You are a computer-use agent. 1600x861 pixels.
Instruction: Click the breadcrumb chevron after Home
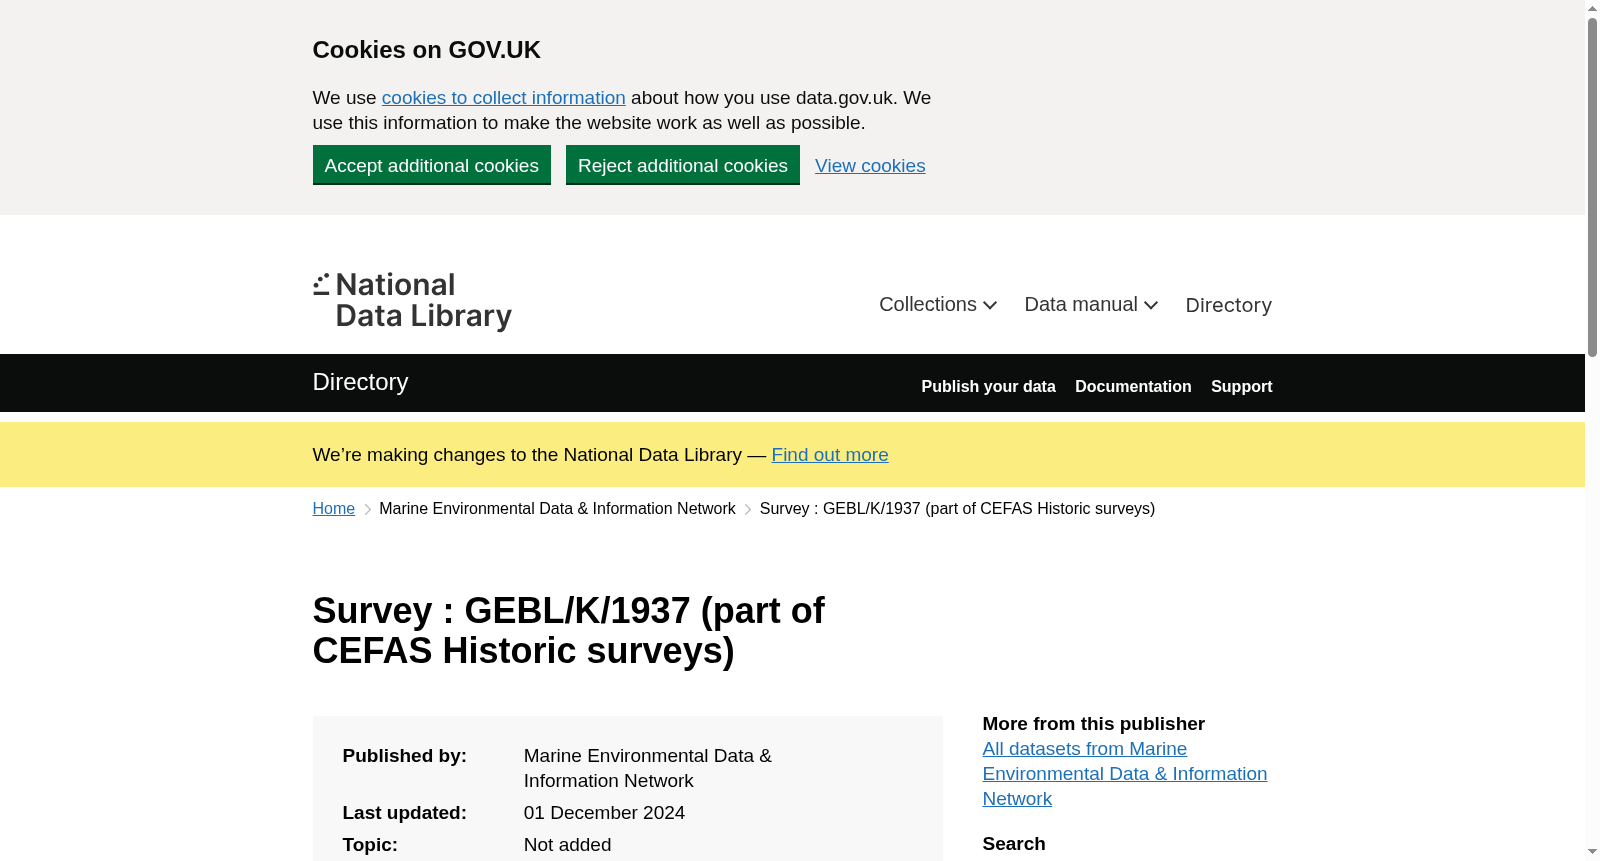367,510
